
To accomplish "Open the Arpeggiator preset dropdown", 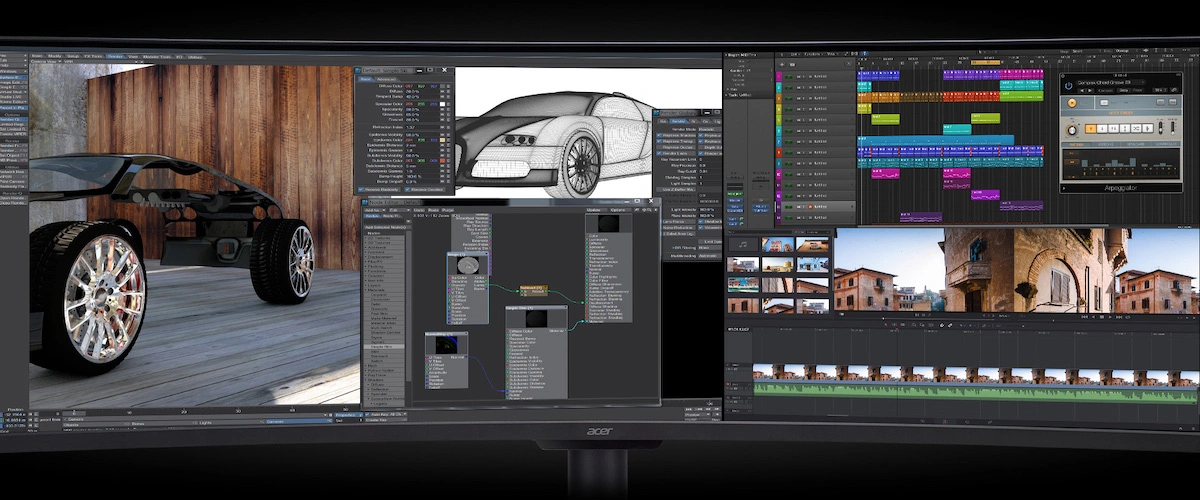I will (1111, 82).
